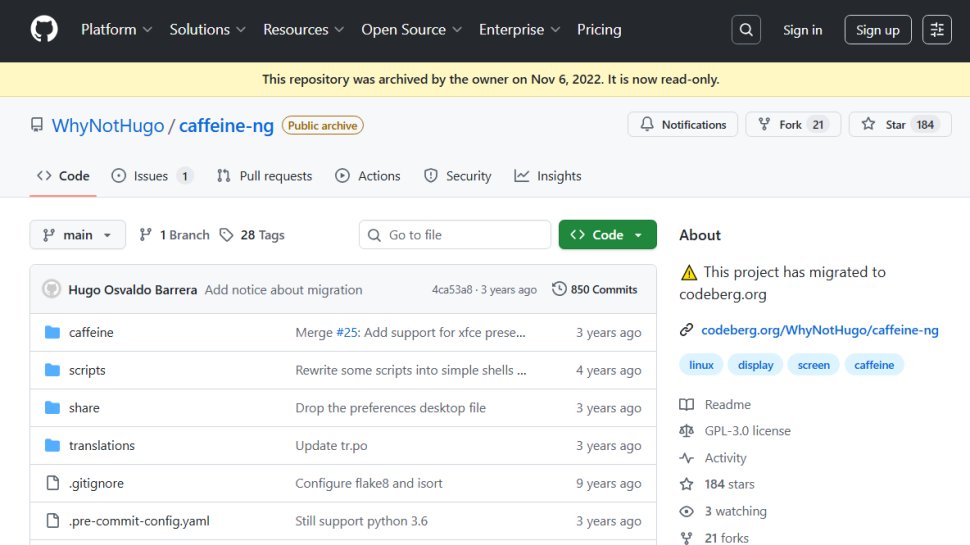The height and width of the screenshot is (545, 970).
Task: Switch to the Pull requests tab
Action: tap(264, 176)
